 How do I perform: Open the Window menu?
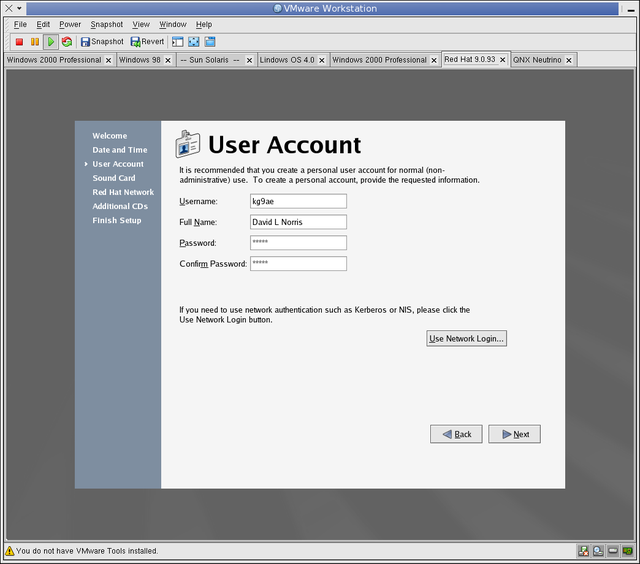173,24
